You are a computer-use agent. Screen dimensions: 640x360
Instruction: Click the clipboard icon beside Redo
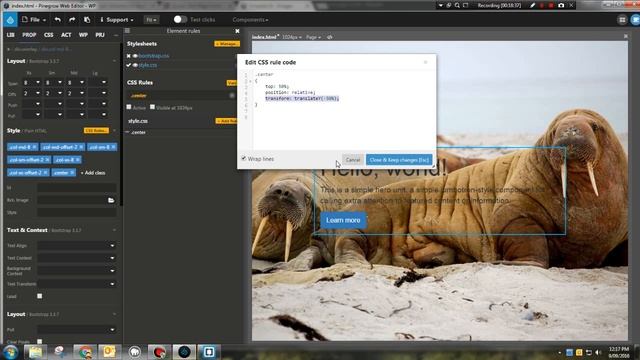[87, 20]
